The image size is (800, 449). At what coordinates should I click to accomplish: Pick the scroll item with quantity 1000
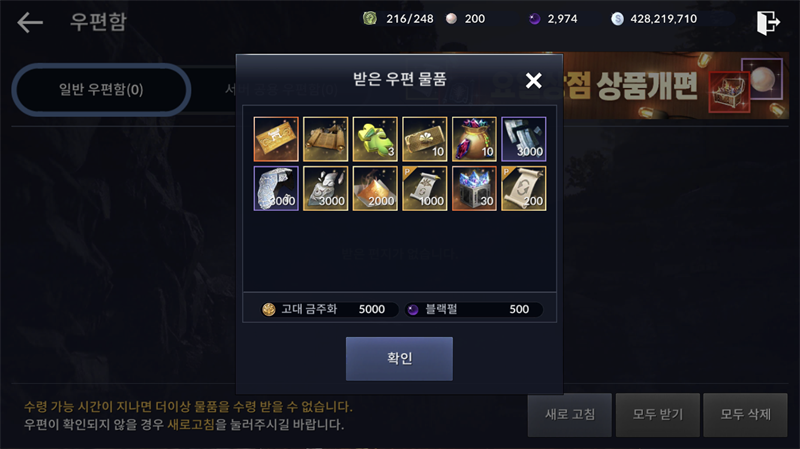pyautogui.click(x=424, y=188)
